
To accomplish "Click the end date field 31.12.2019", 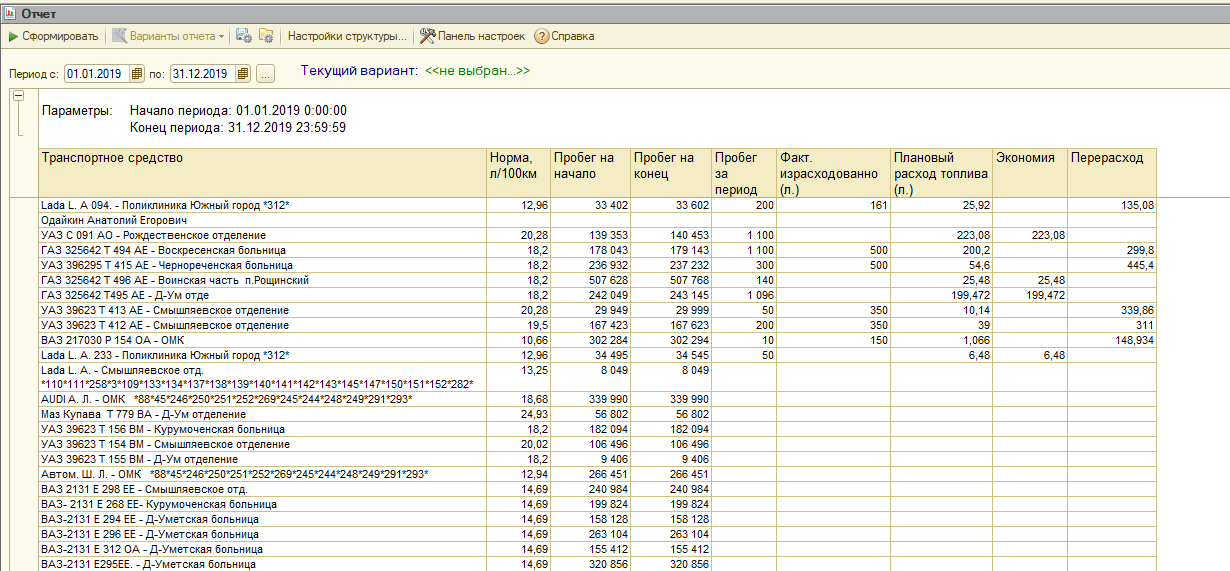I will pyautogui.click(x=201, y=74).
